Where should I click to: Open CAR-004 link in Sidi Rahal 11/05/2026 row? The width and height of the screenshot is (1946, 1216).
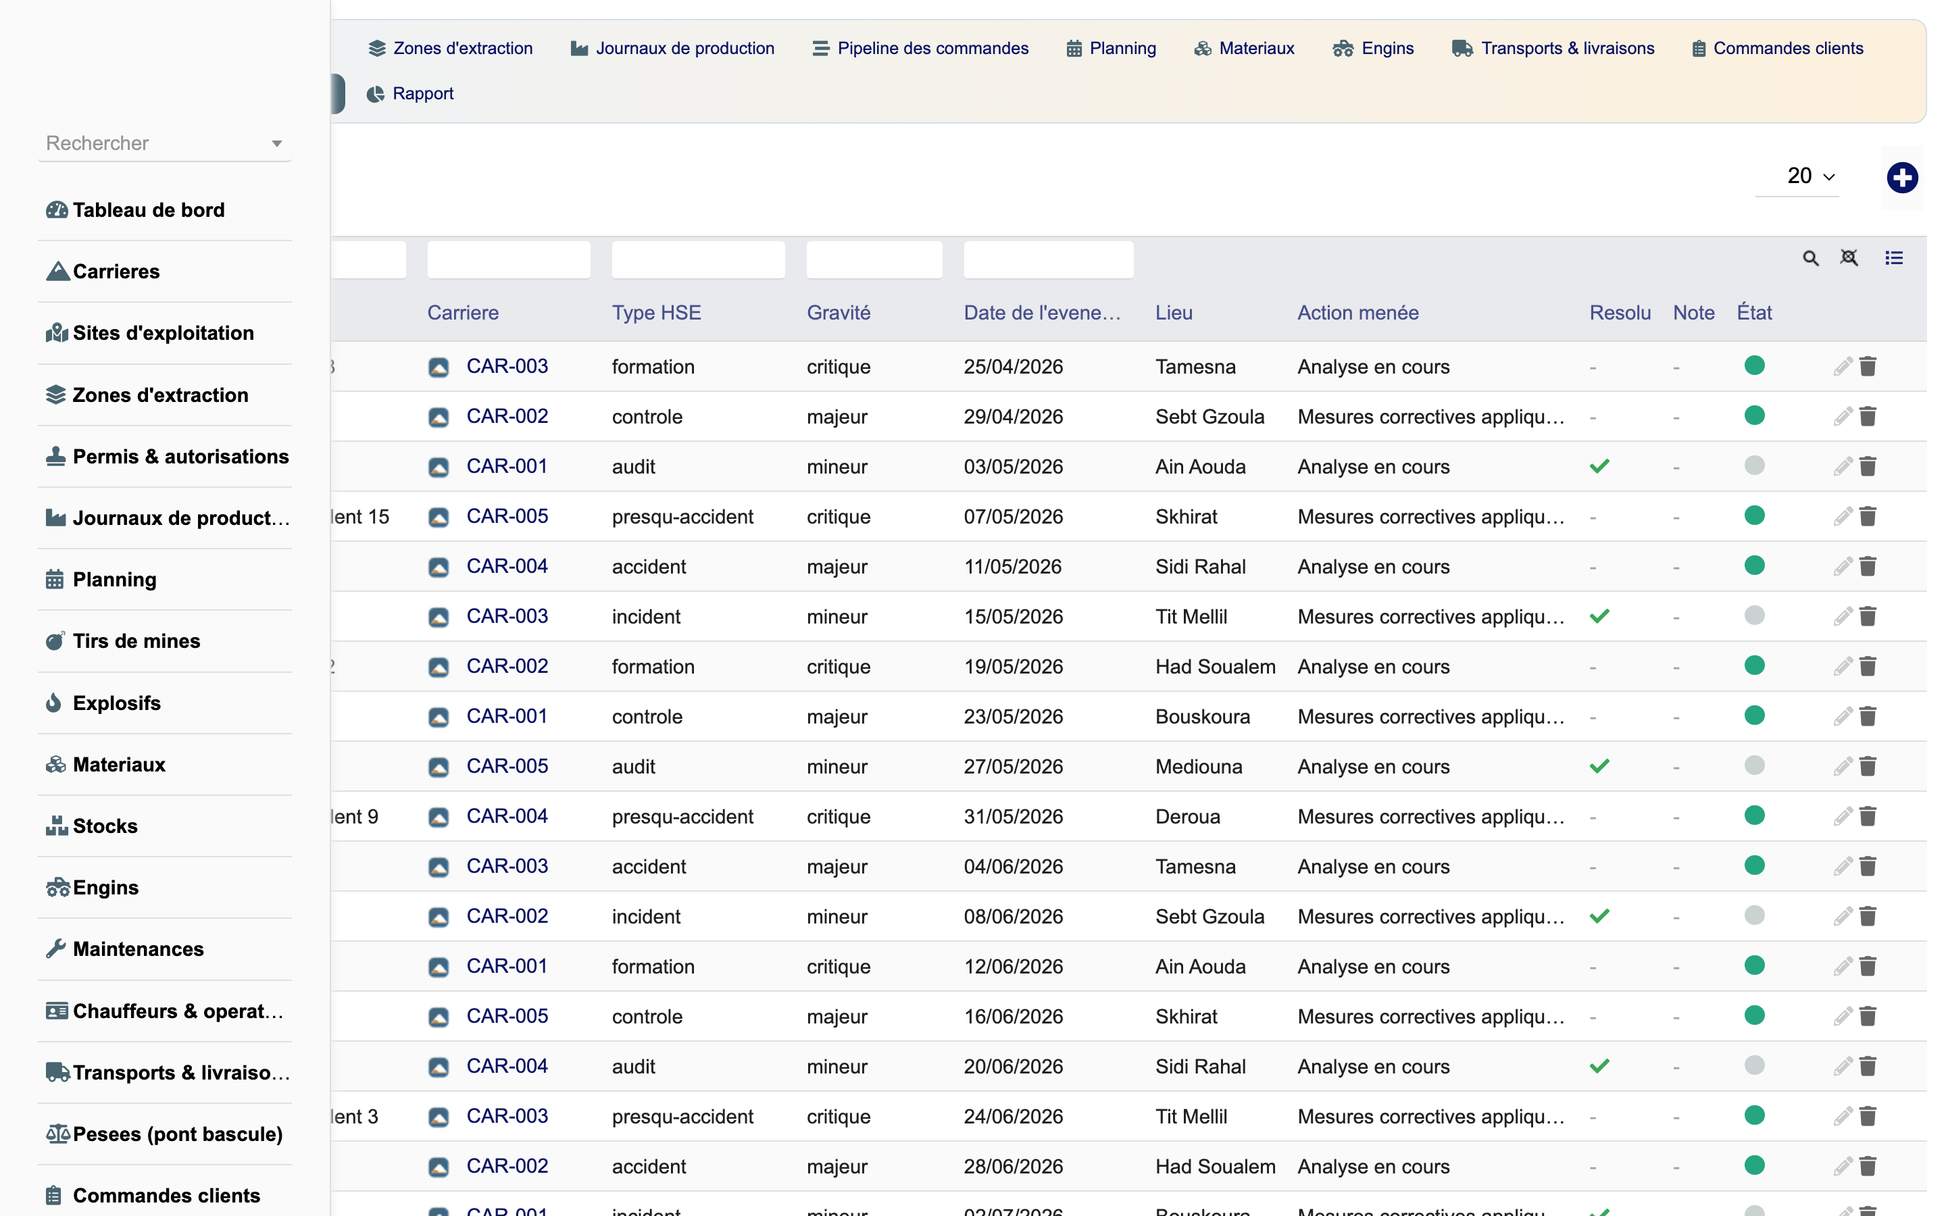(x=507, y=566)
